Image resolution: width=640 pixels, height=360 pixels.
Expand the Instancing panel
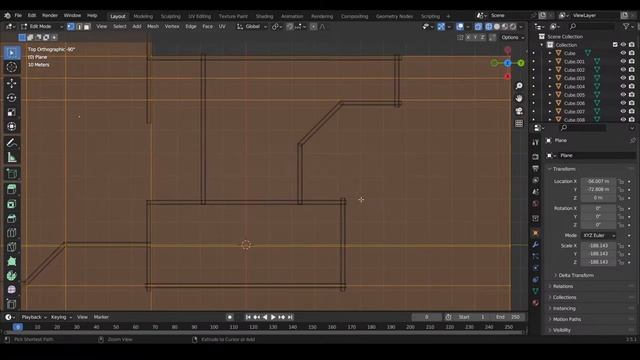click(x=564, y=308)
